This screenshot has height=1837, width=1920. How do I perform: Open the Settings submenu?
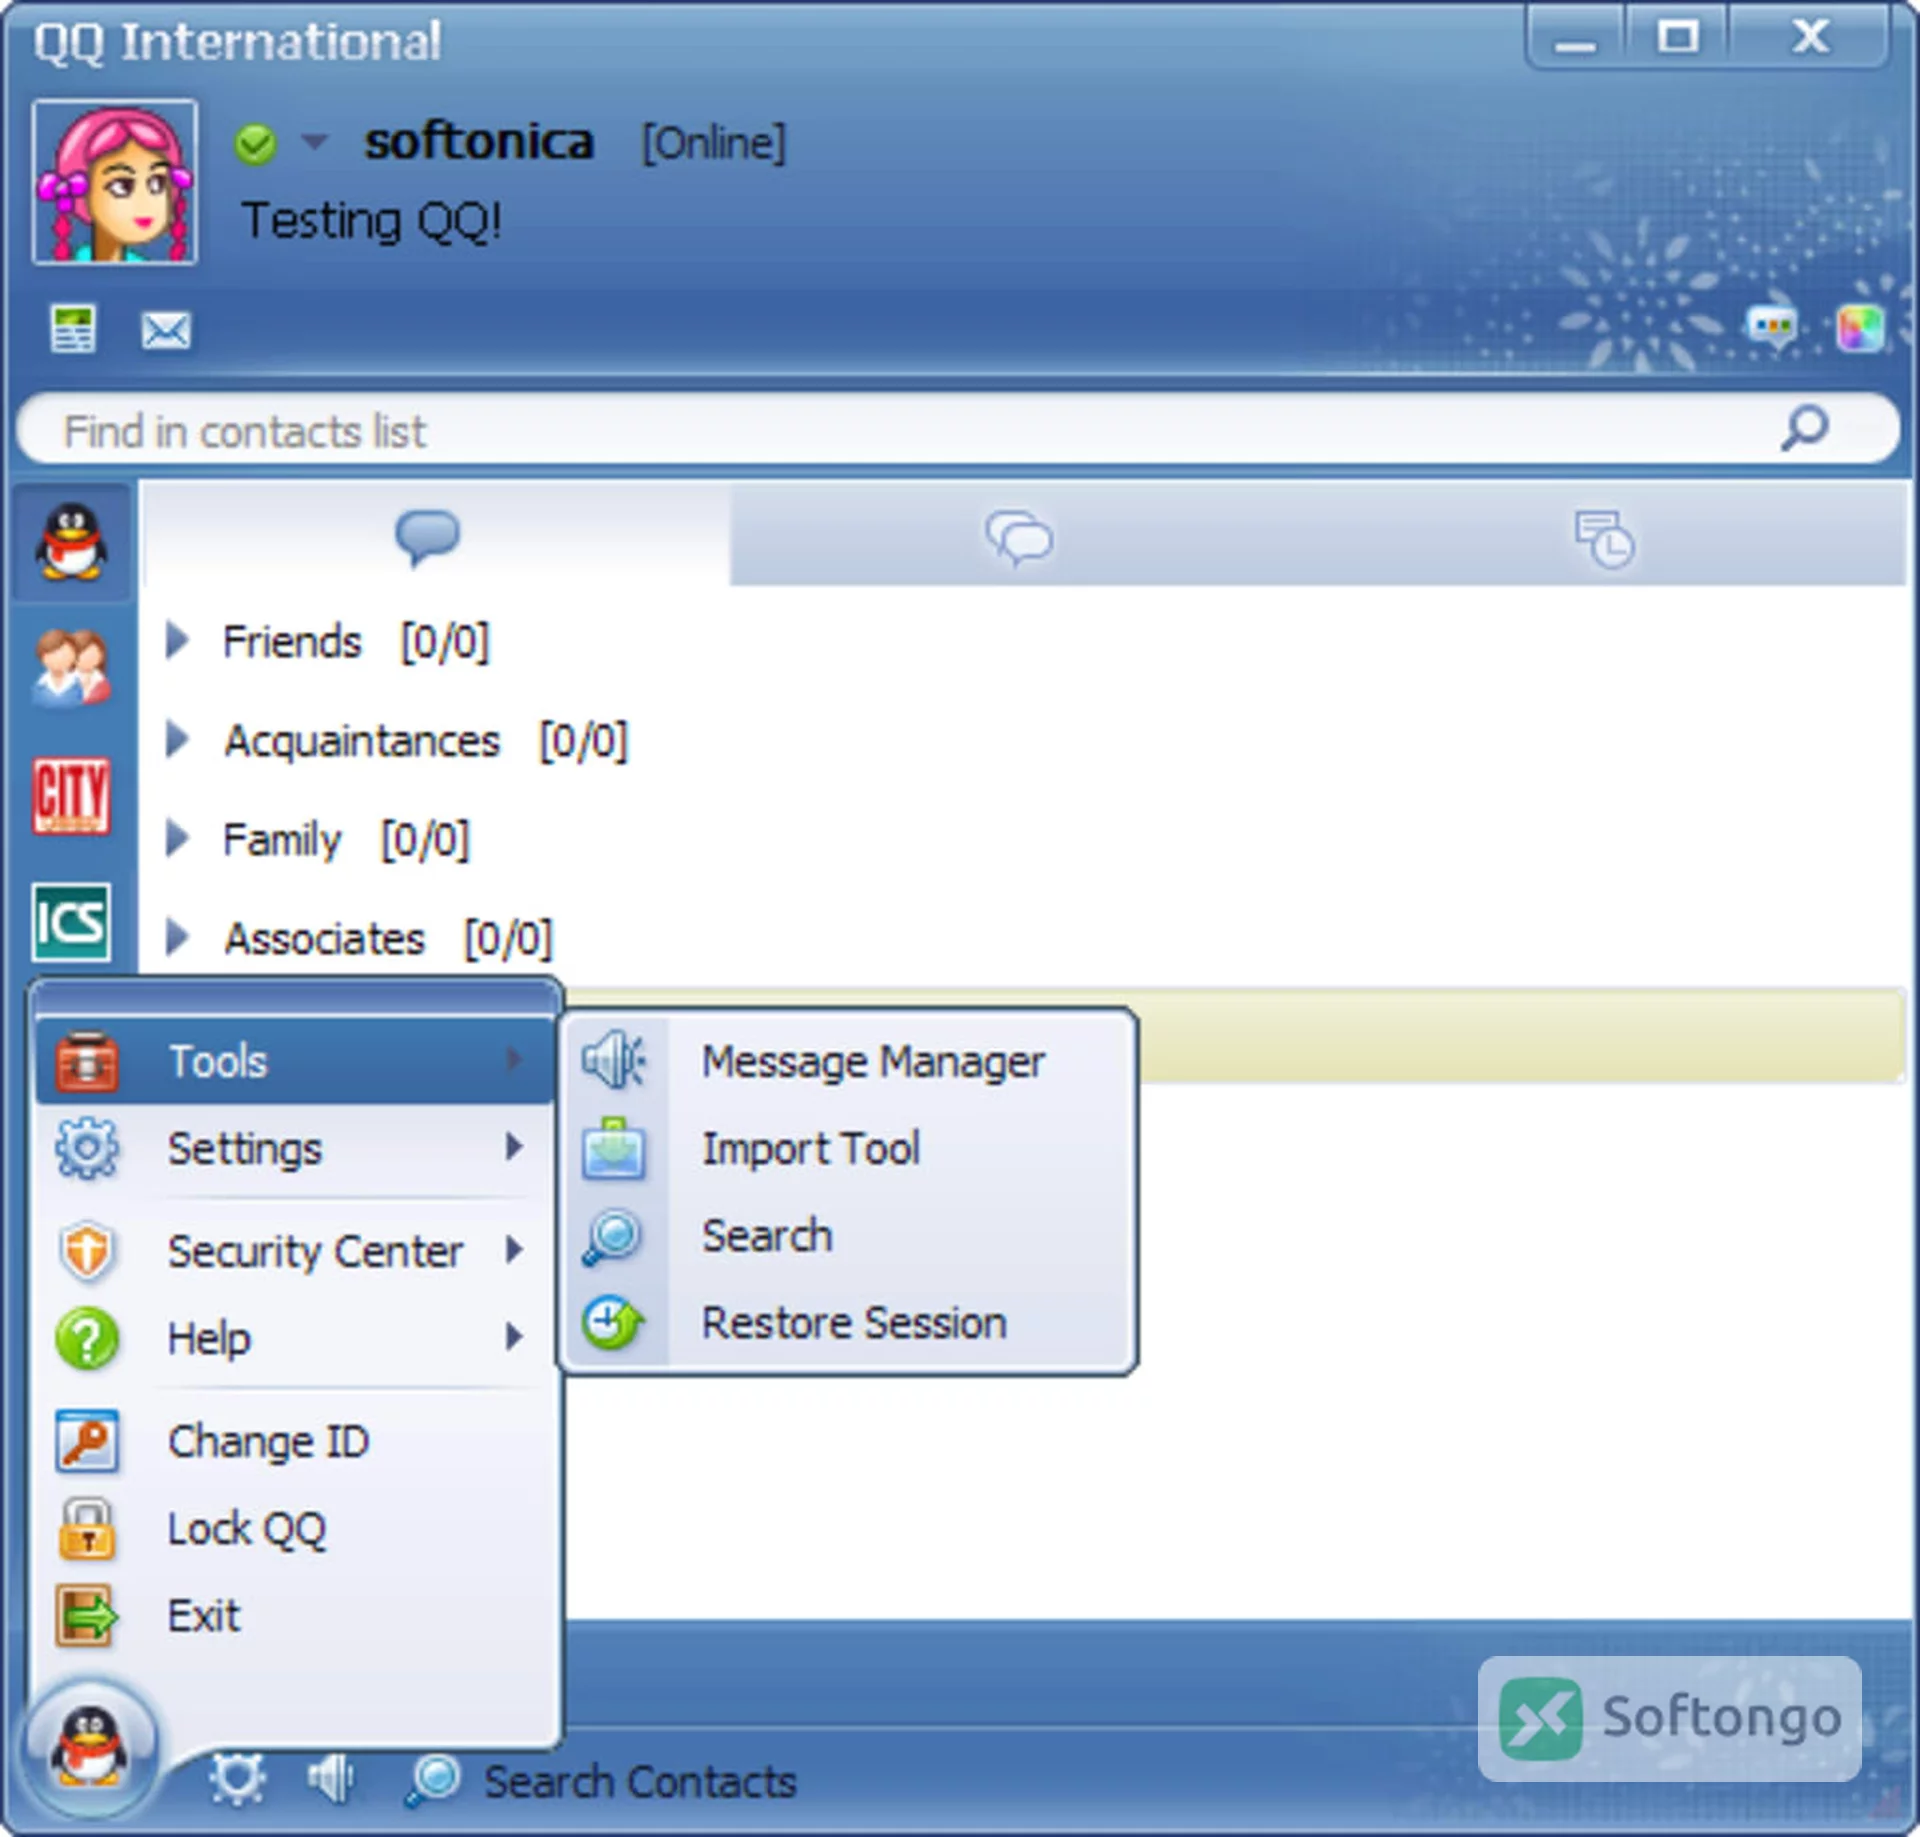pos(295,1147)
